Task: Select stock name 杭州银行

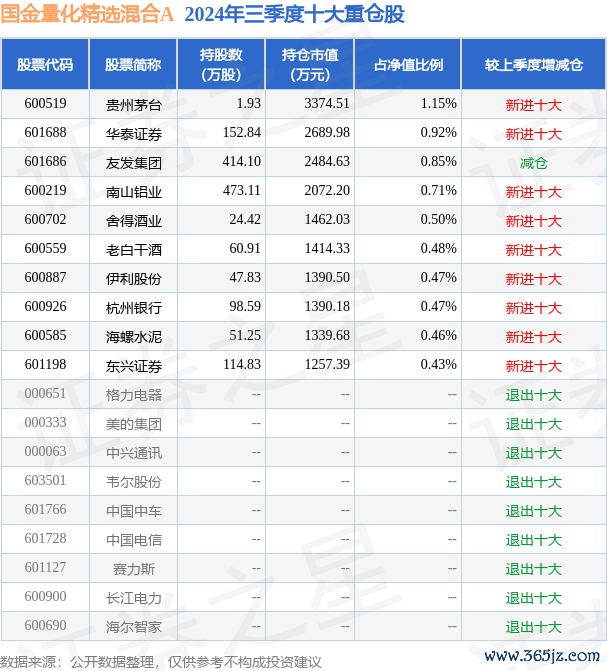Action: point(134,308)
